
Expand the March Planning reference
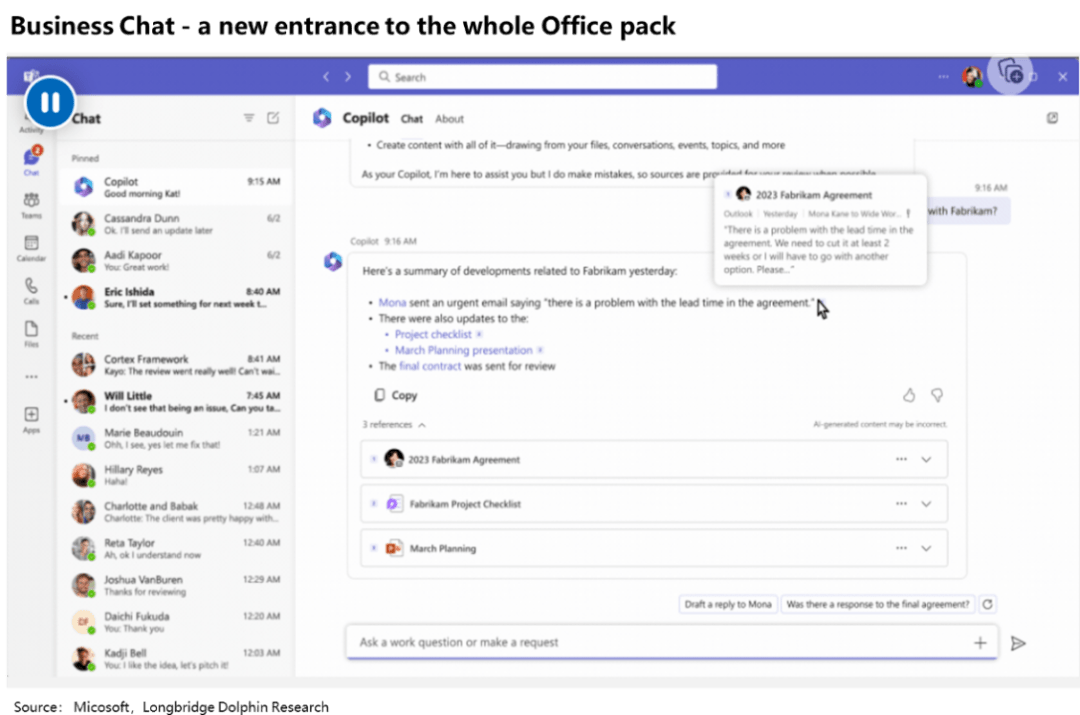tap(926, 549)
